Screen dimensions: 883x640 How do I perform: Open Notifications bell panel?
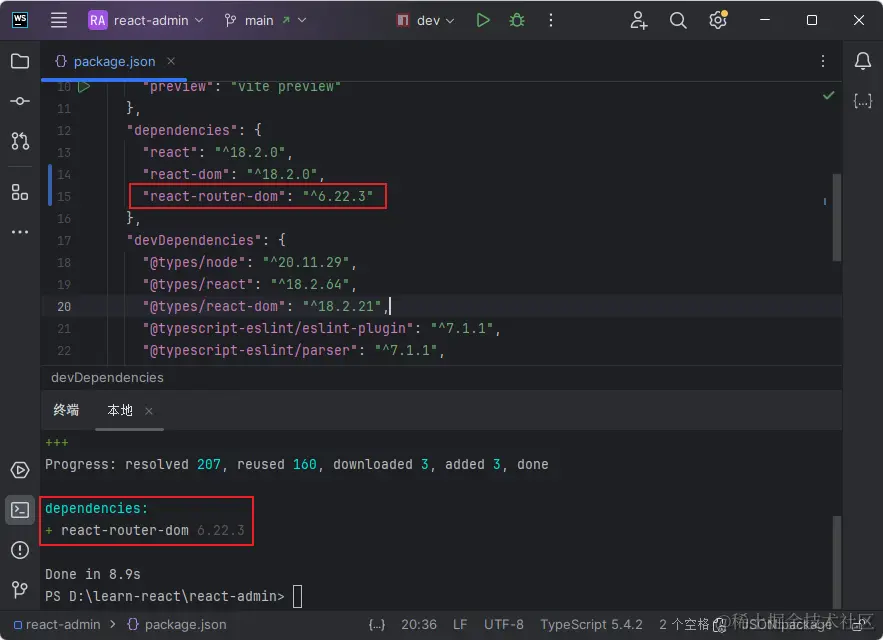[863, 61]
